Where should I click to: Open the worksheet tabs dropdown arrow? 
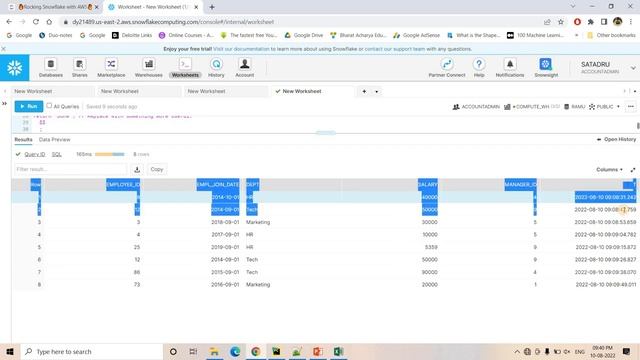[x=376, y=91]
